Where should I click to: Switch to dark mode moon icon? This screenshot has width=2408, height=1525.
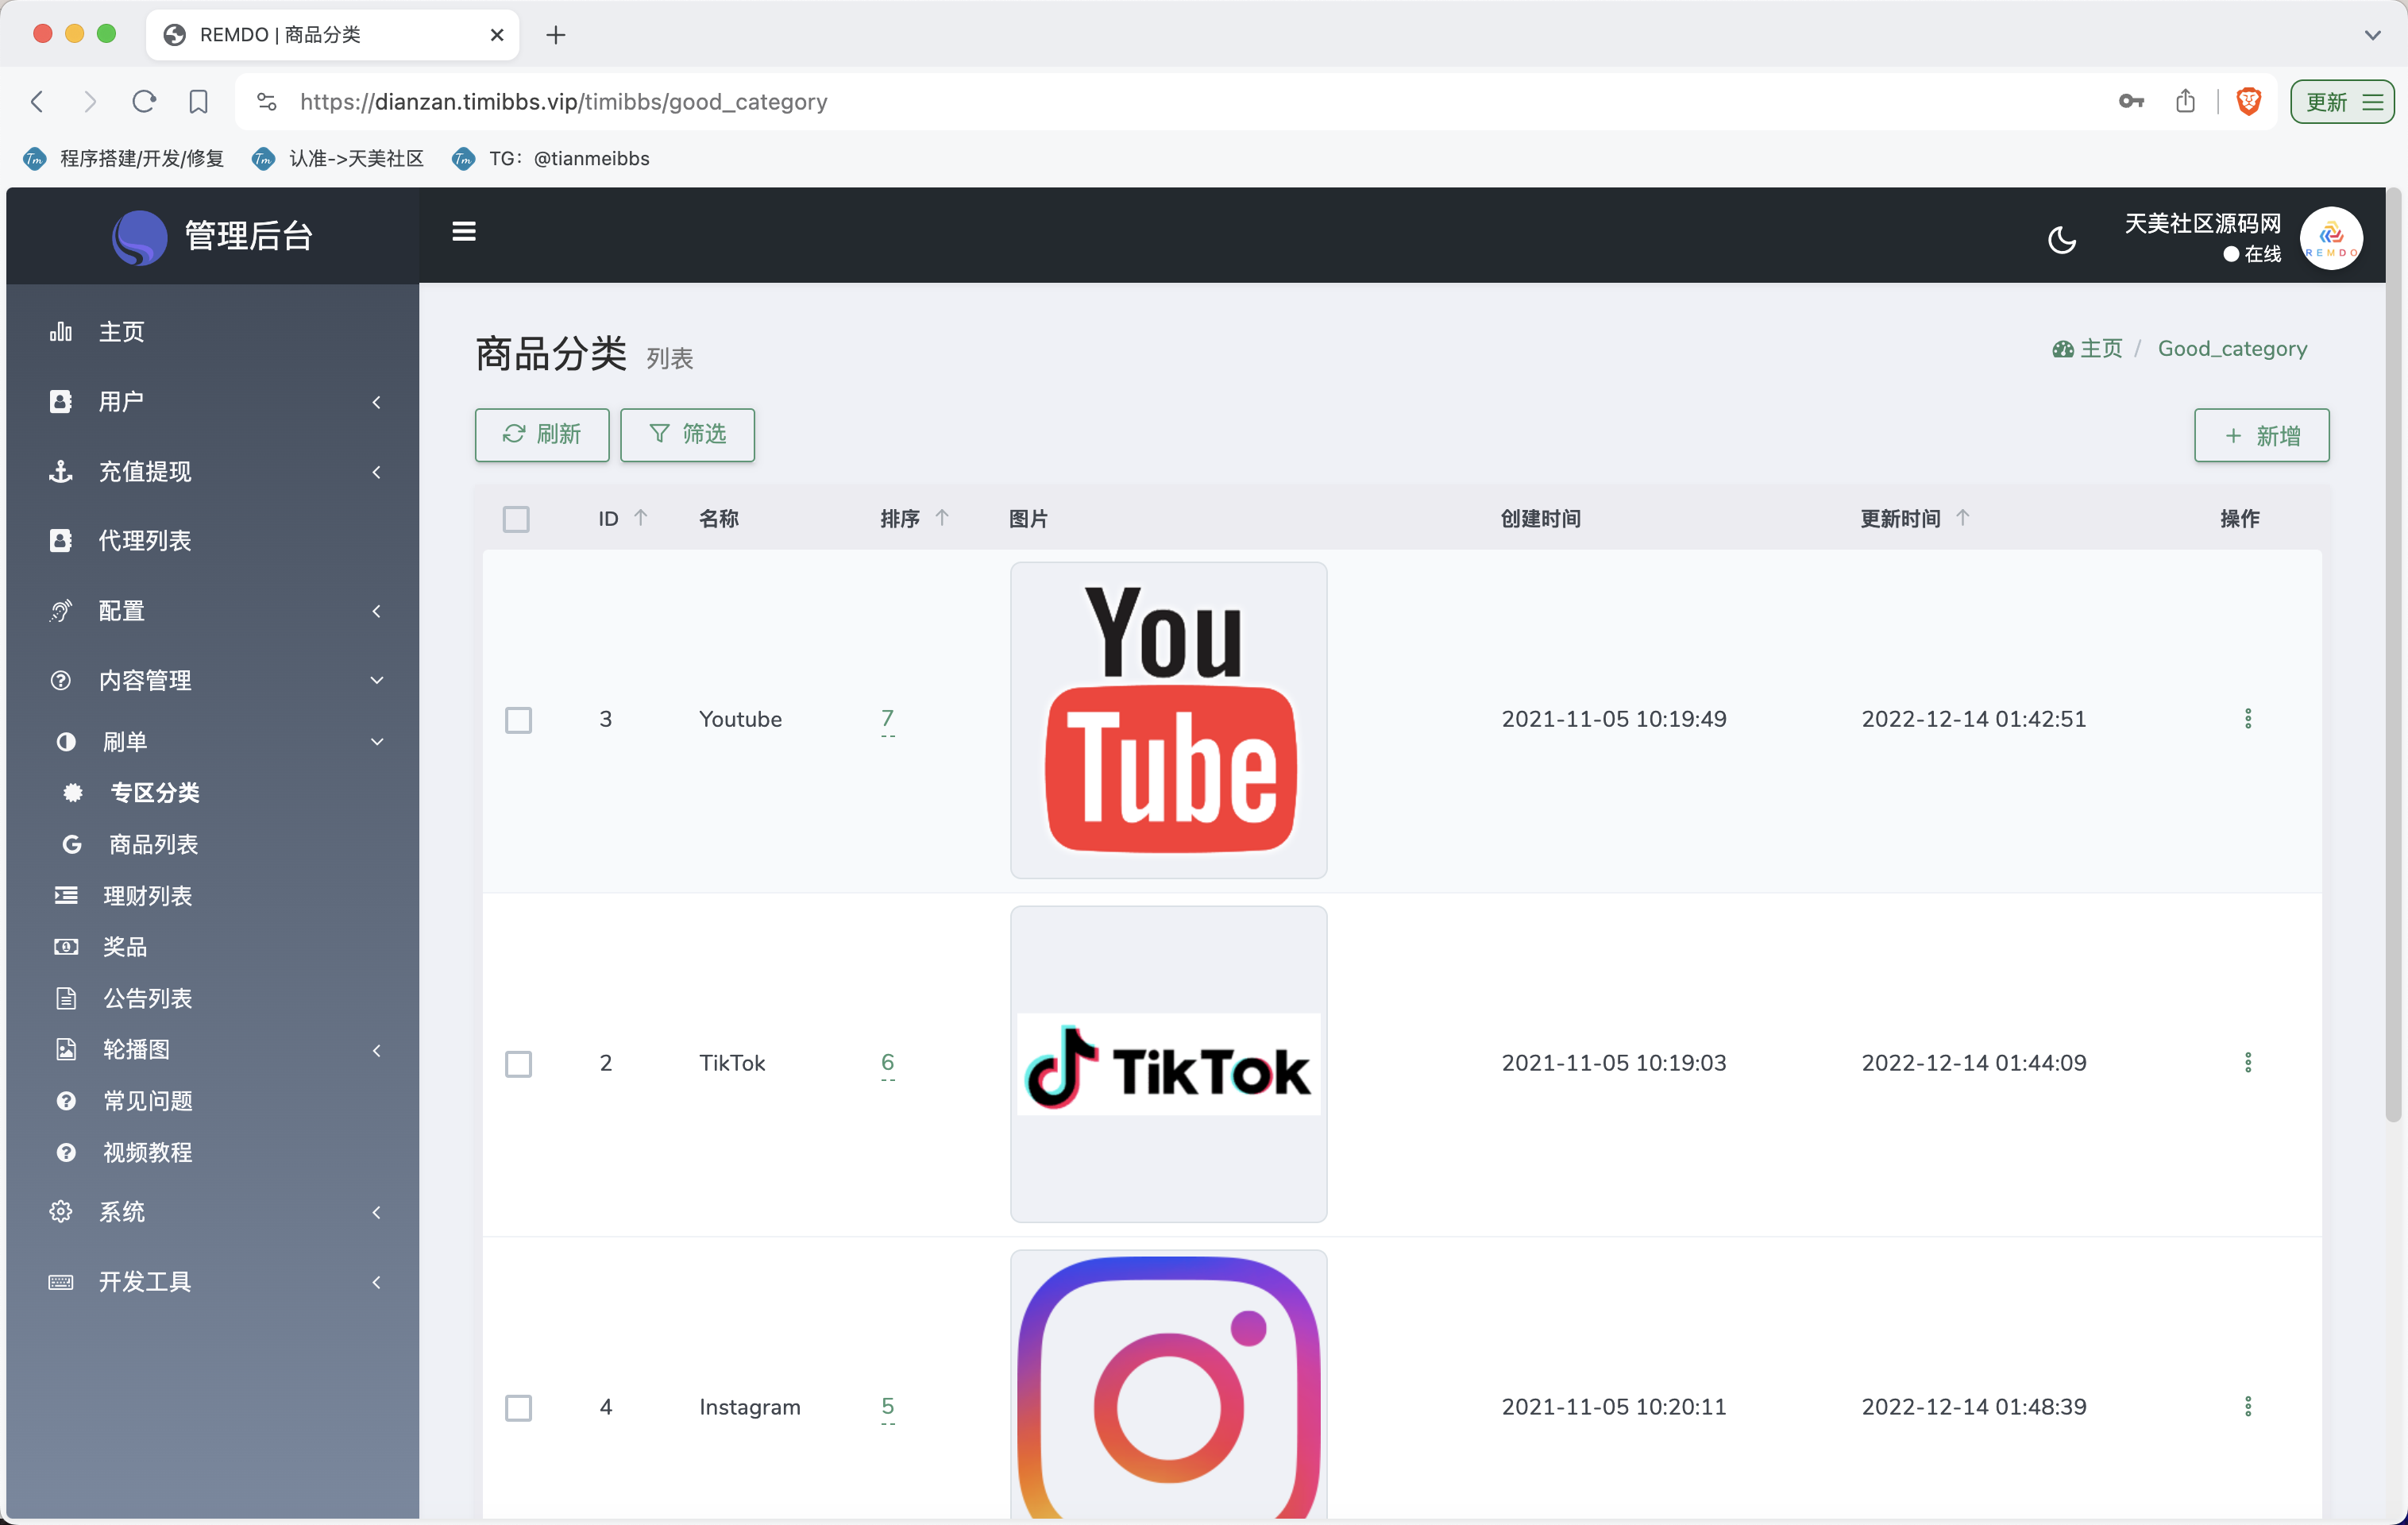coord(2062,240)
